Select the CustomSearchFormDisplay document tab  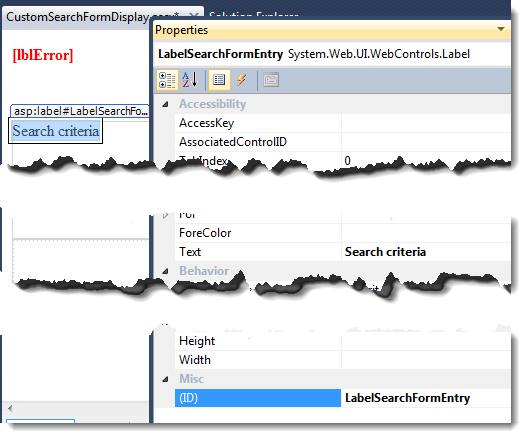[92, 16]
